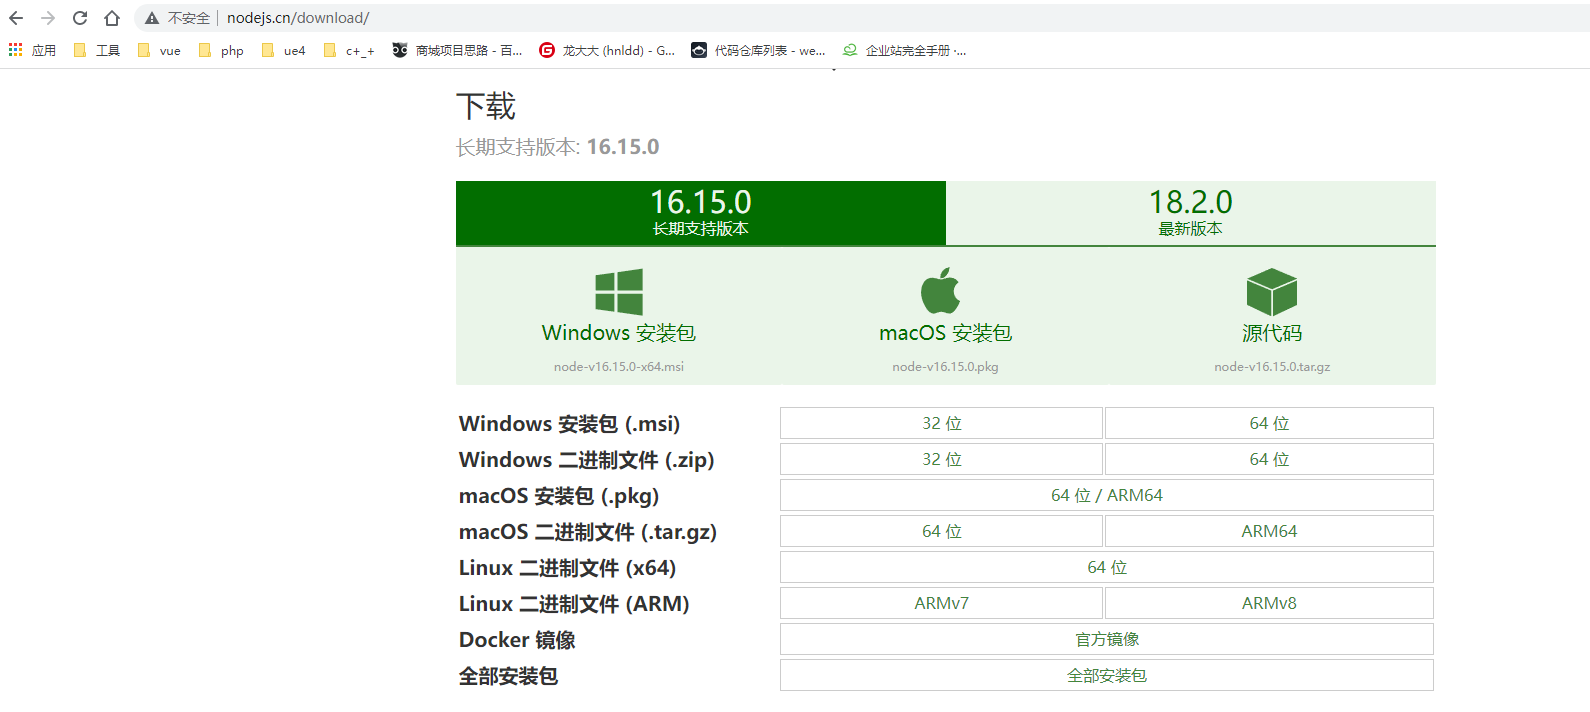The width and height of the screenshot is (1590, 712).
Task: Click the macOS 二进制文件 (.tar.gz) row label
Action: tap(588, 532)
